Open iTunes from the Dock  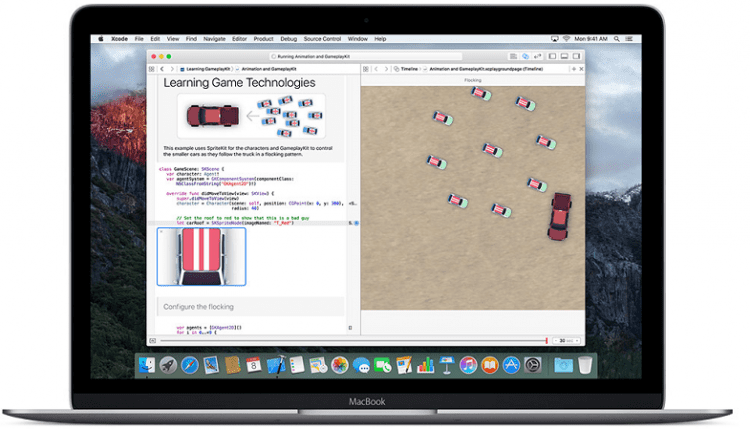point(468,365)
